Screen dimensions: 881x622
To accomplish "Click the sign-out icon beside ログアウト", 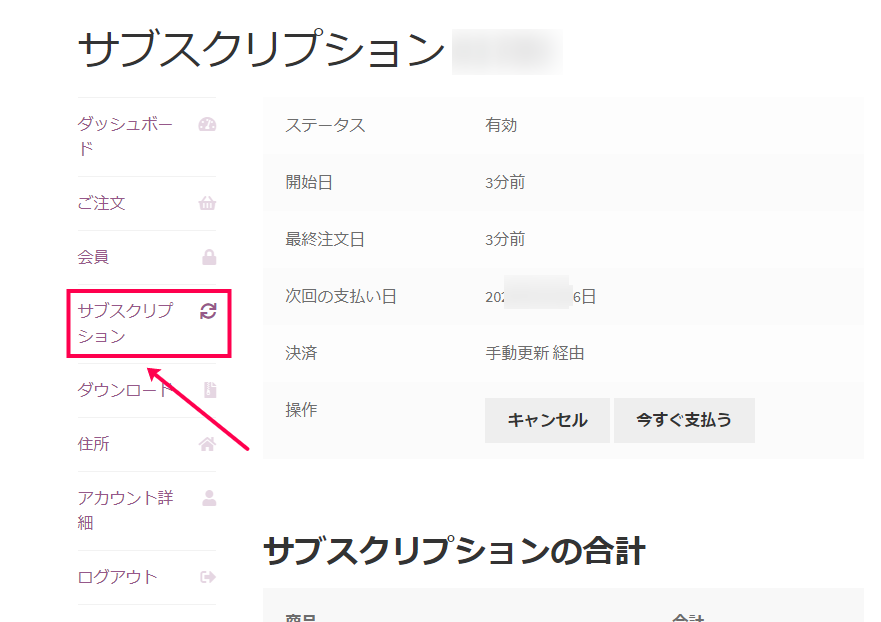I will click(x=208, y=577).
